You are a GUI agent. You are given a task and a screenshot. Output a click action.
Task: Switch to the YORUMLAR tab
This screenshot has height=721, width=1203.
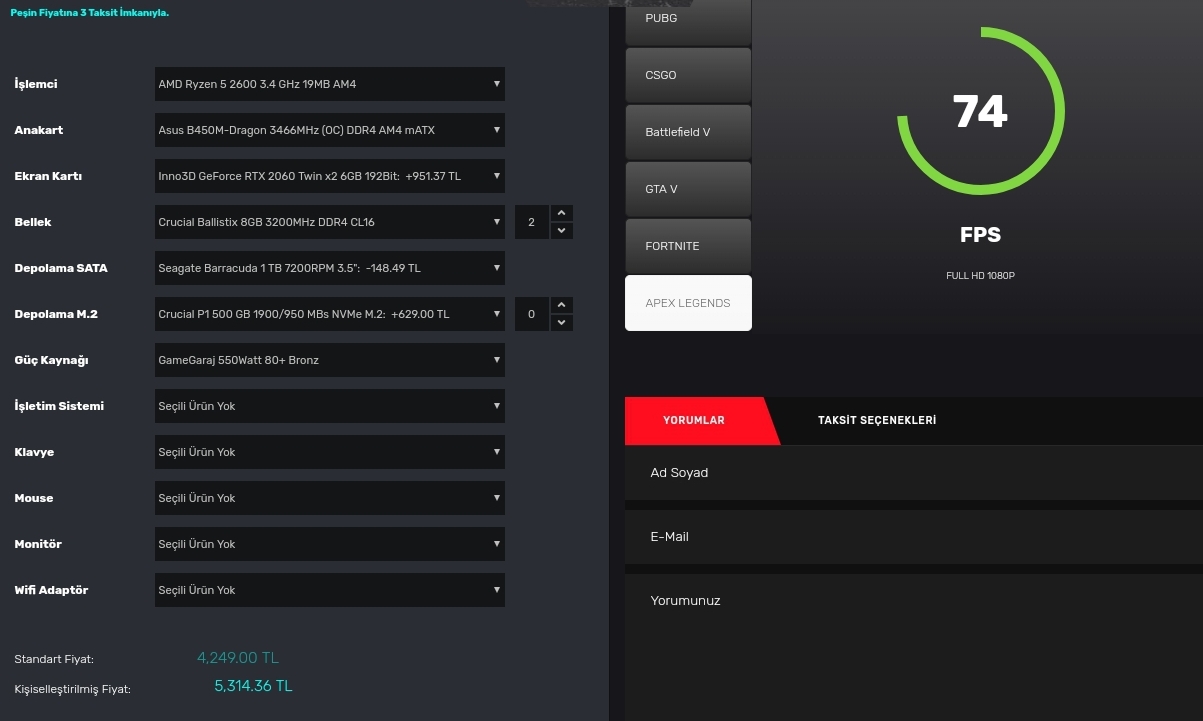(x=694, y=421)
